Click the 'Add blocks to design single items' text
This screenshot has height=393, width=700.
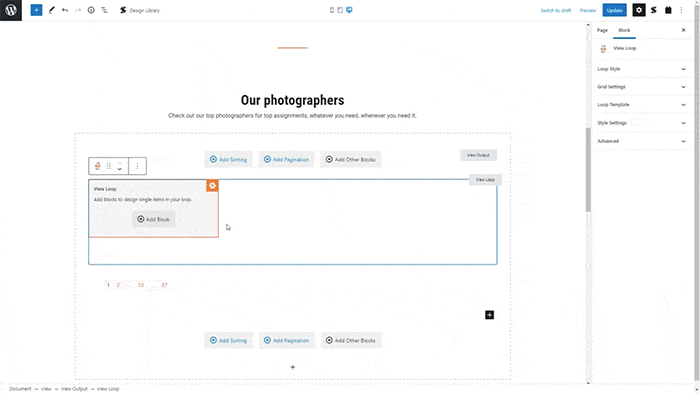tap(143, 200)
